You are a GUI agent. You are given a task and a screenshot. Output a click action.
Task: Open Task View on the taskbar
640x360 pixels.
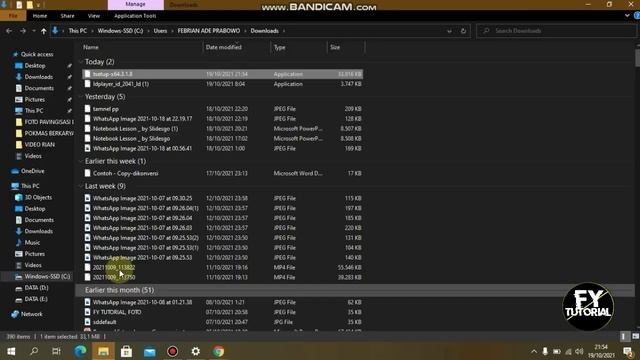click(56, 351)
